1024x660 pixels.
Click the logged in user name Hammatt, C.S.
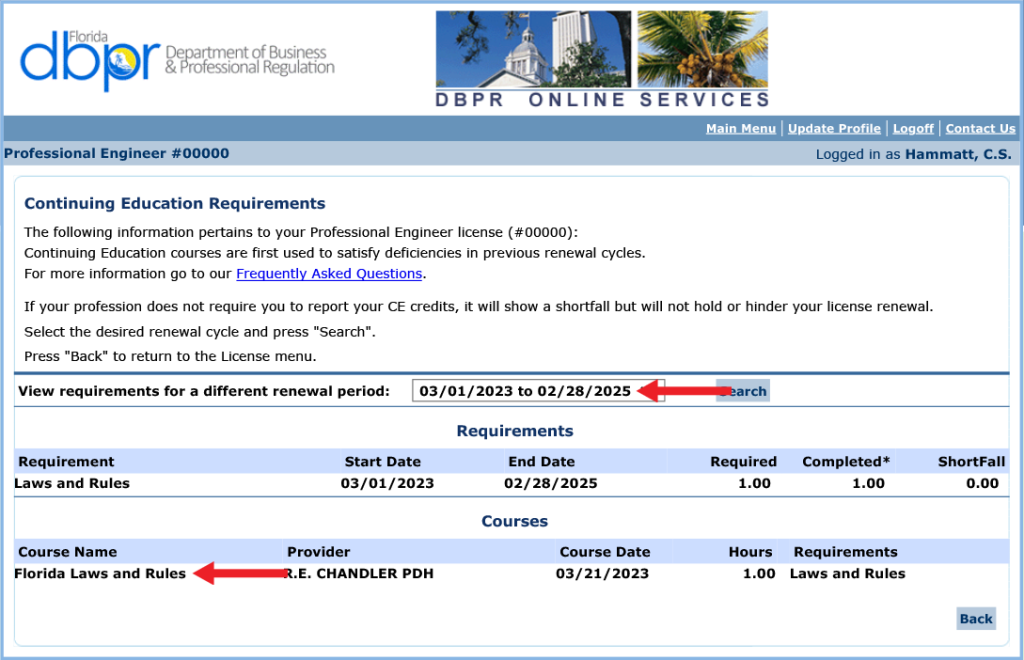point(958,153)
